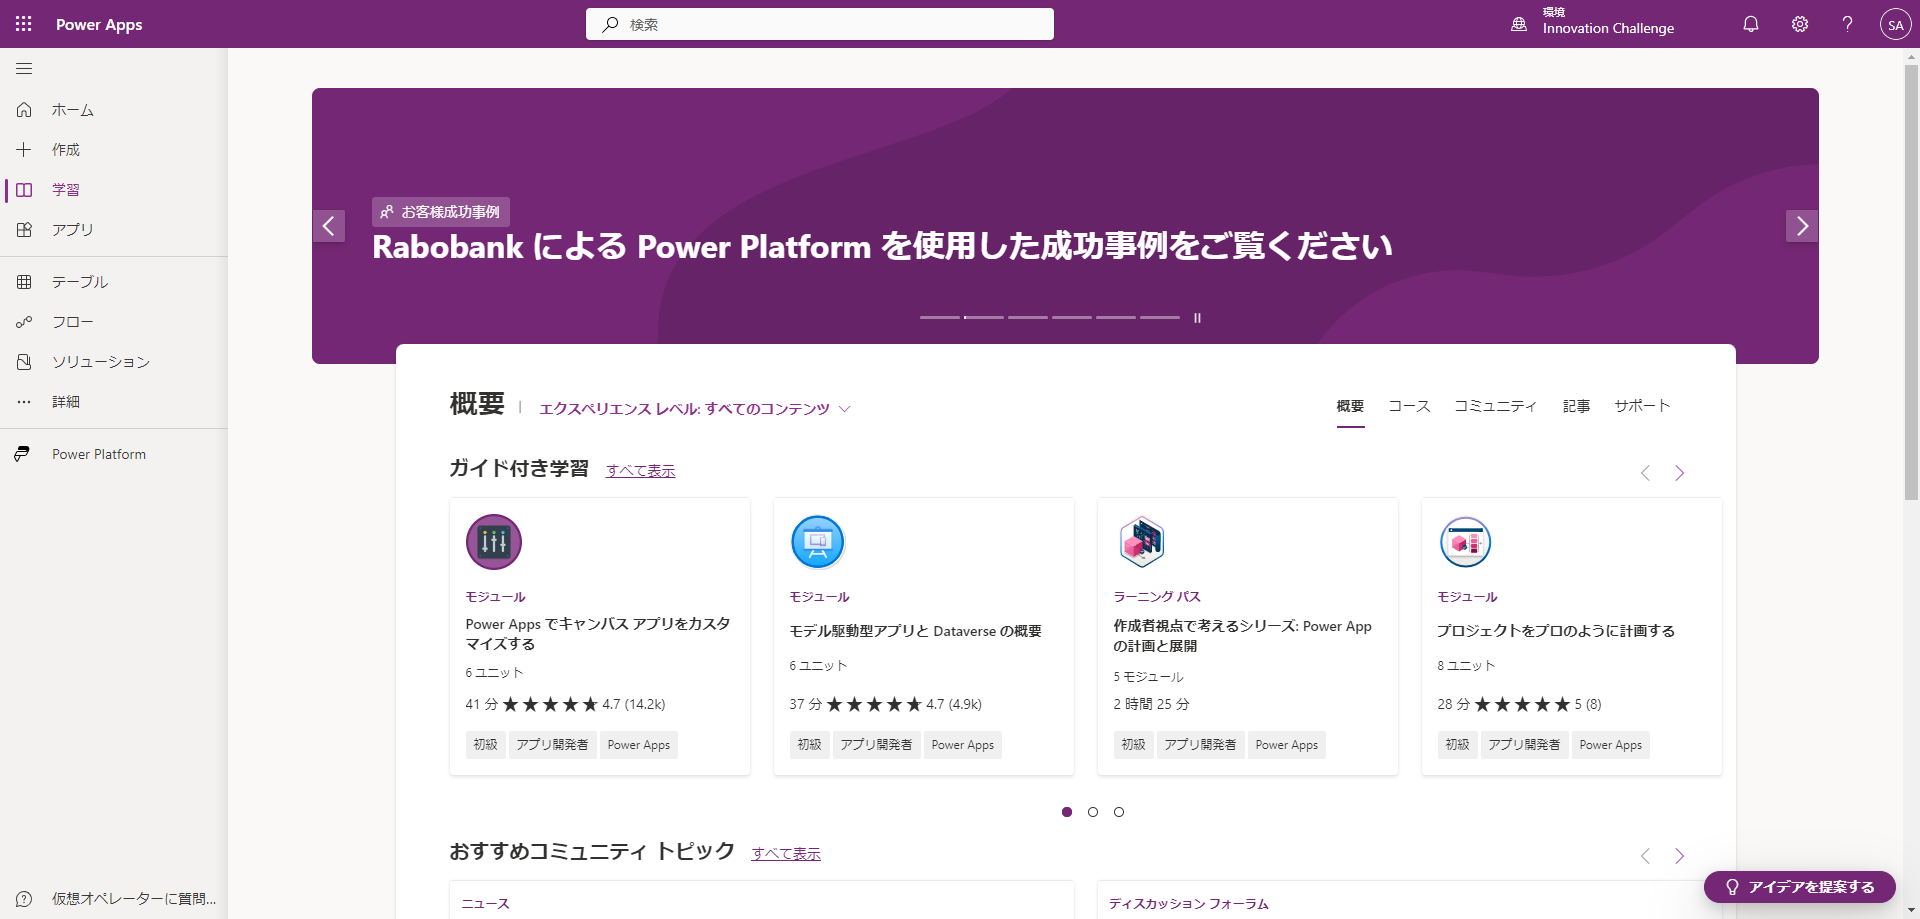Viewport: 1920px width, 919px height.
Task: Open モデル駆動型アプリと Dataverse の概要 module
Action: (x=916, y=631)
